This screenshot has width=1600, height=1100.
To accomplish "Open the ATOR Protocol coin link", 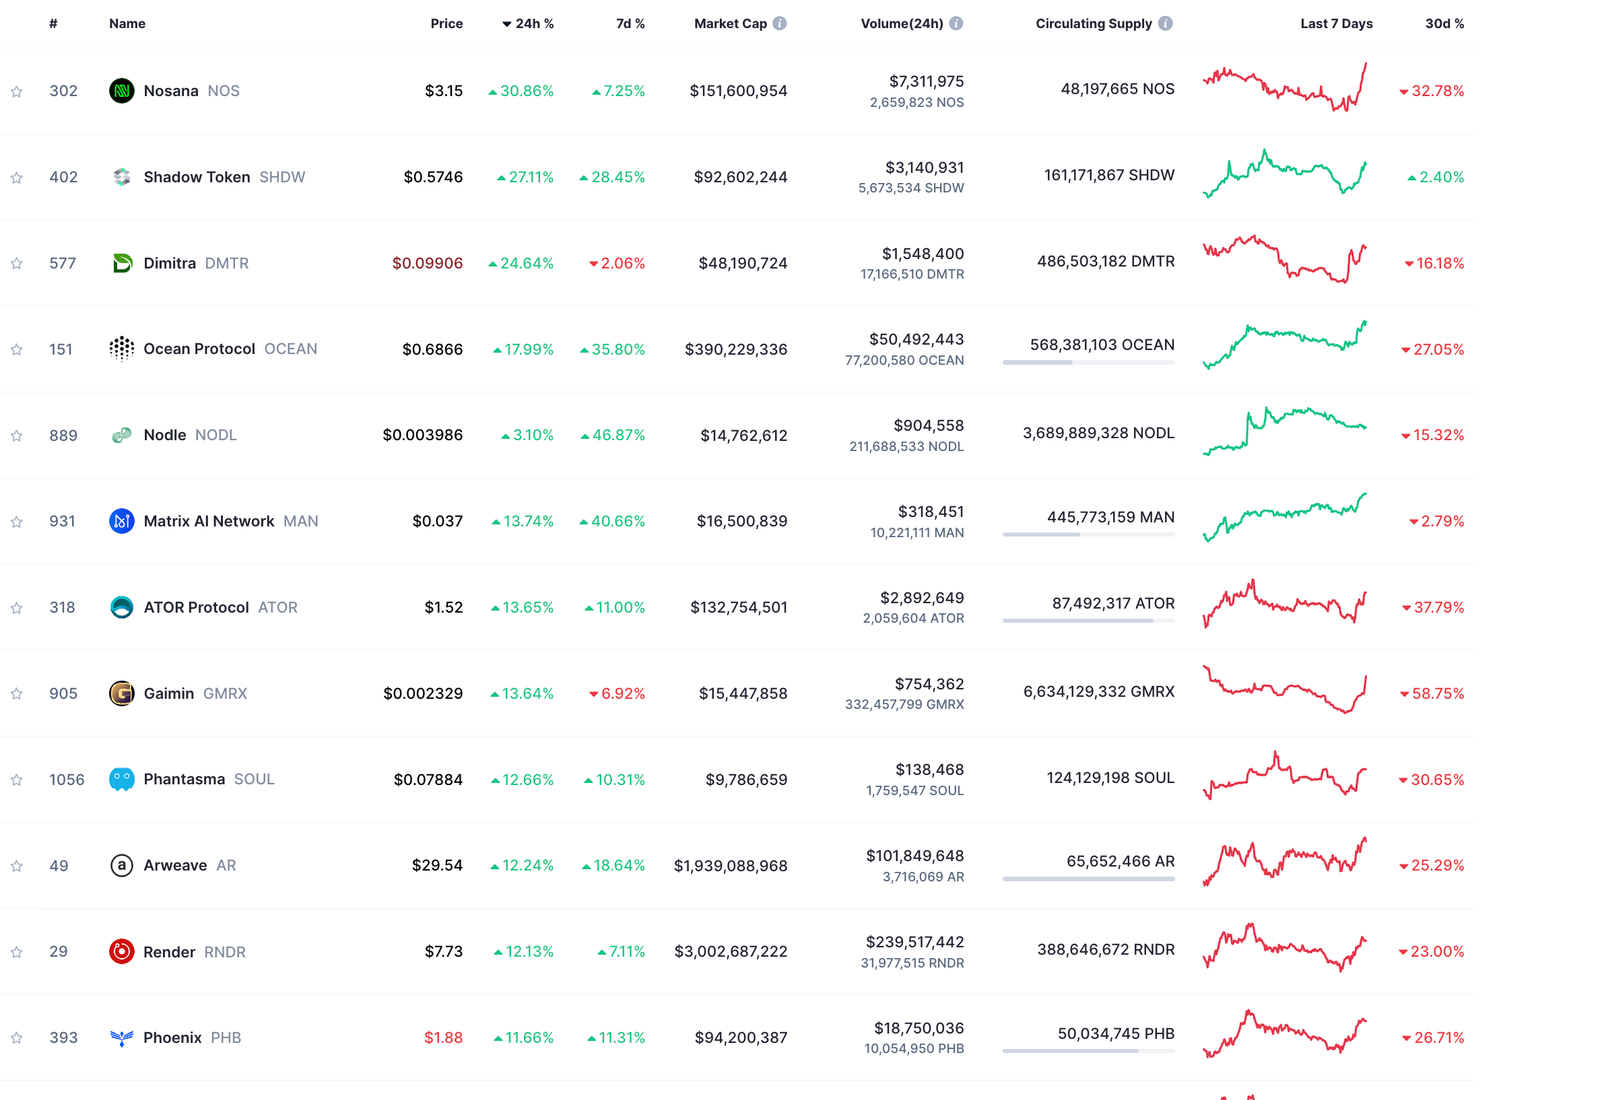I will [196, 607].
